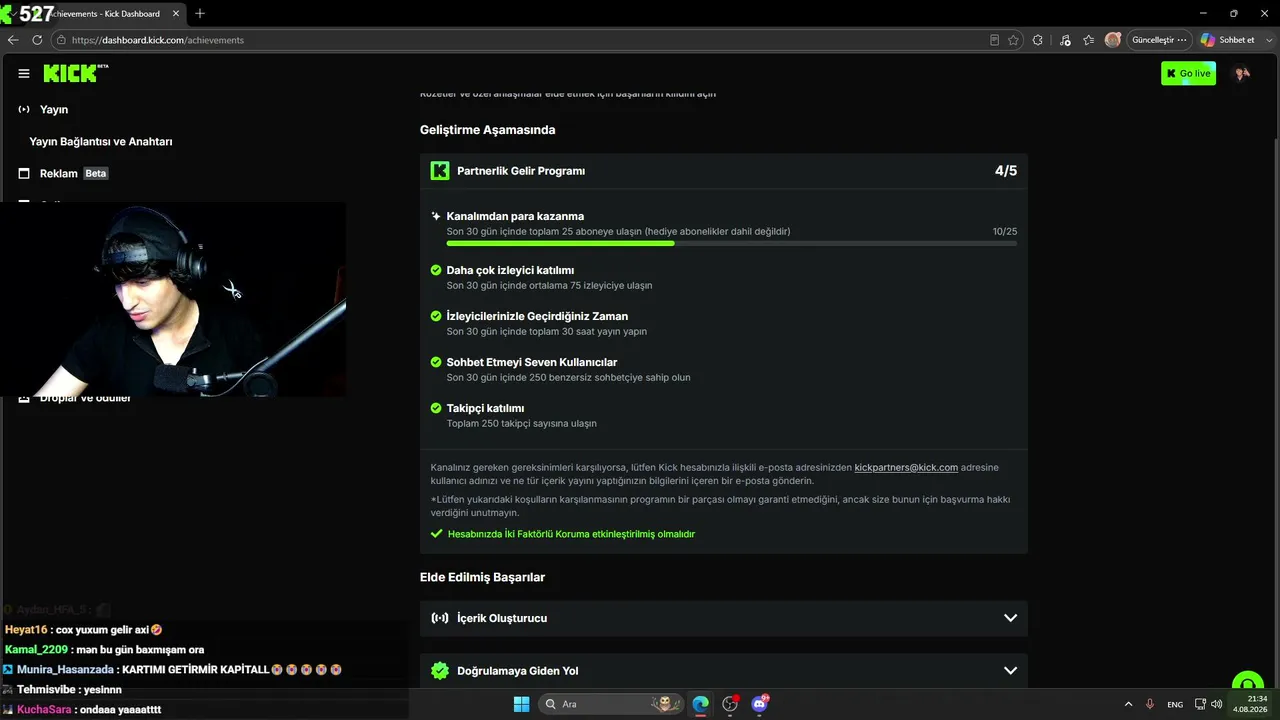Click the ENG language indicator
Viewport: 1280px width, 720px height.
tap(1175, 704)
